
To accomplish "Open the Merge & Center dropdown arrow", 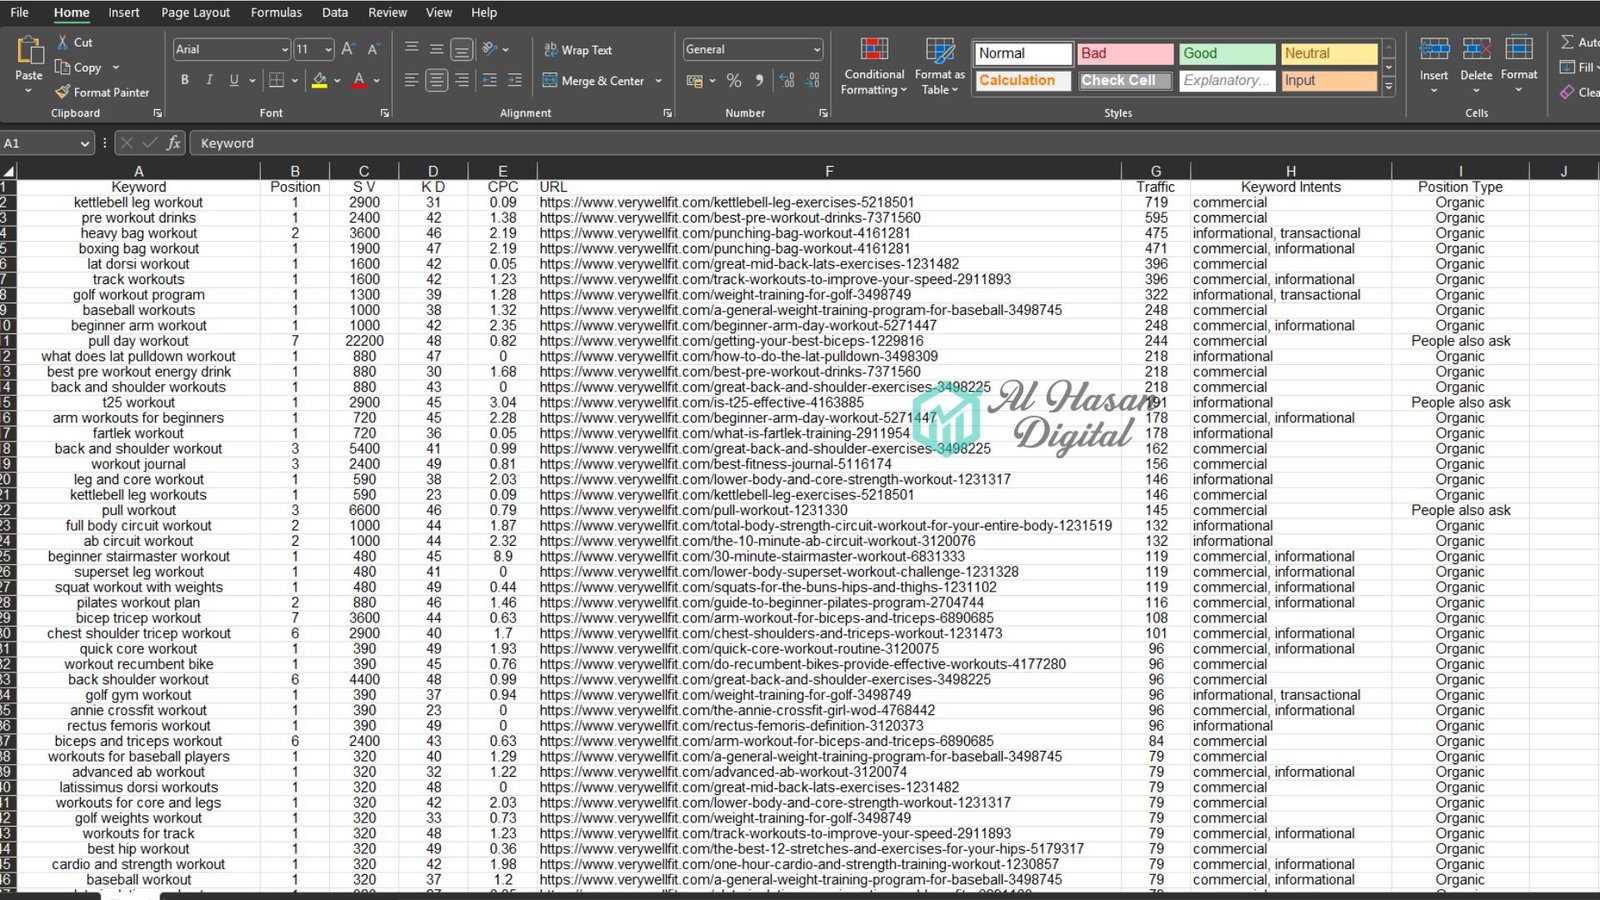I will (658, 81).
